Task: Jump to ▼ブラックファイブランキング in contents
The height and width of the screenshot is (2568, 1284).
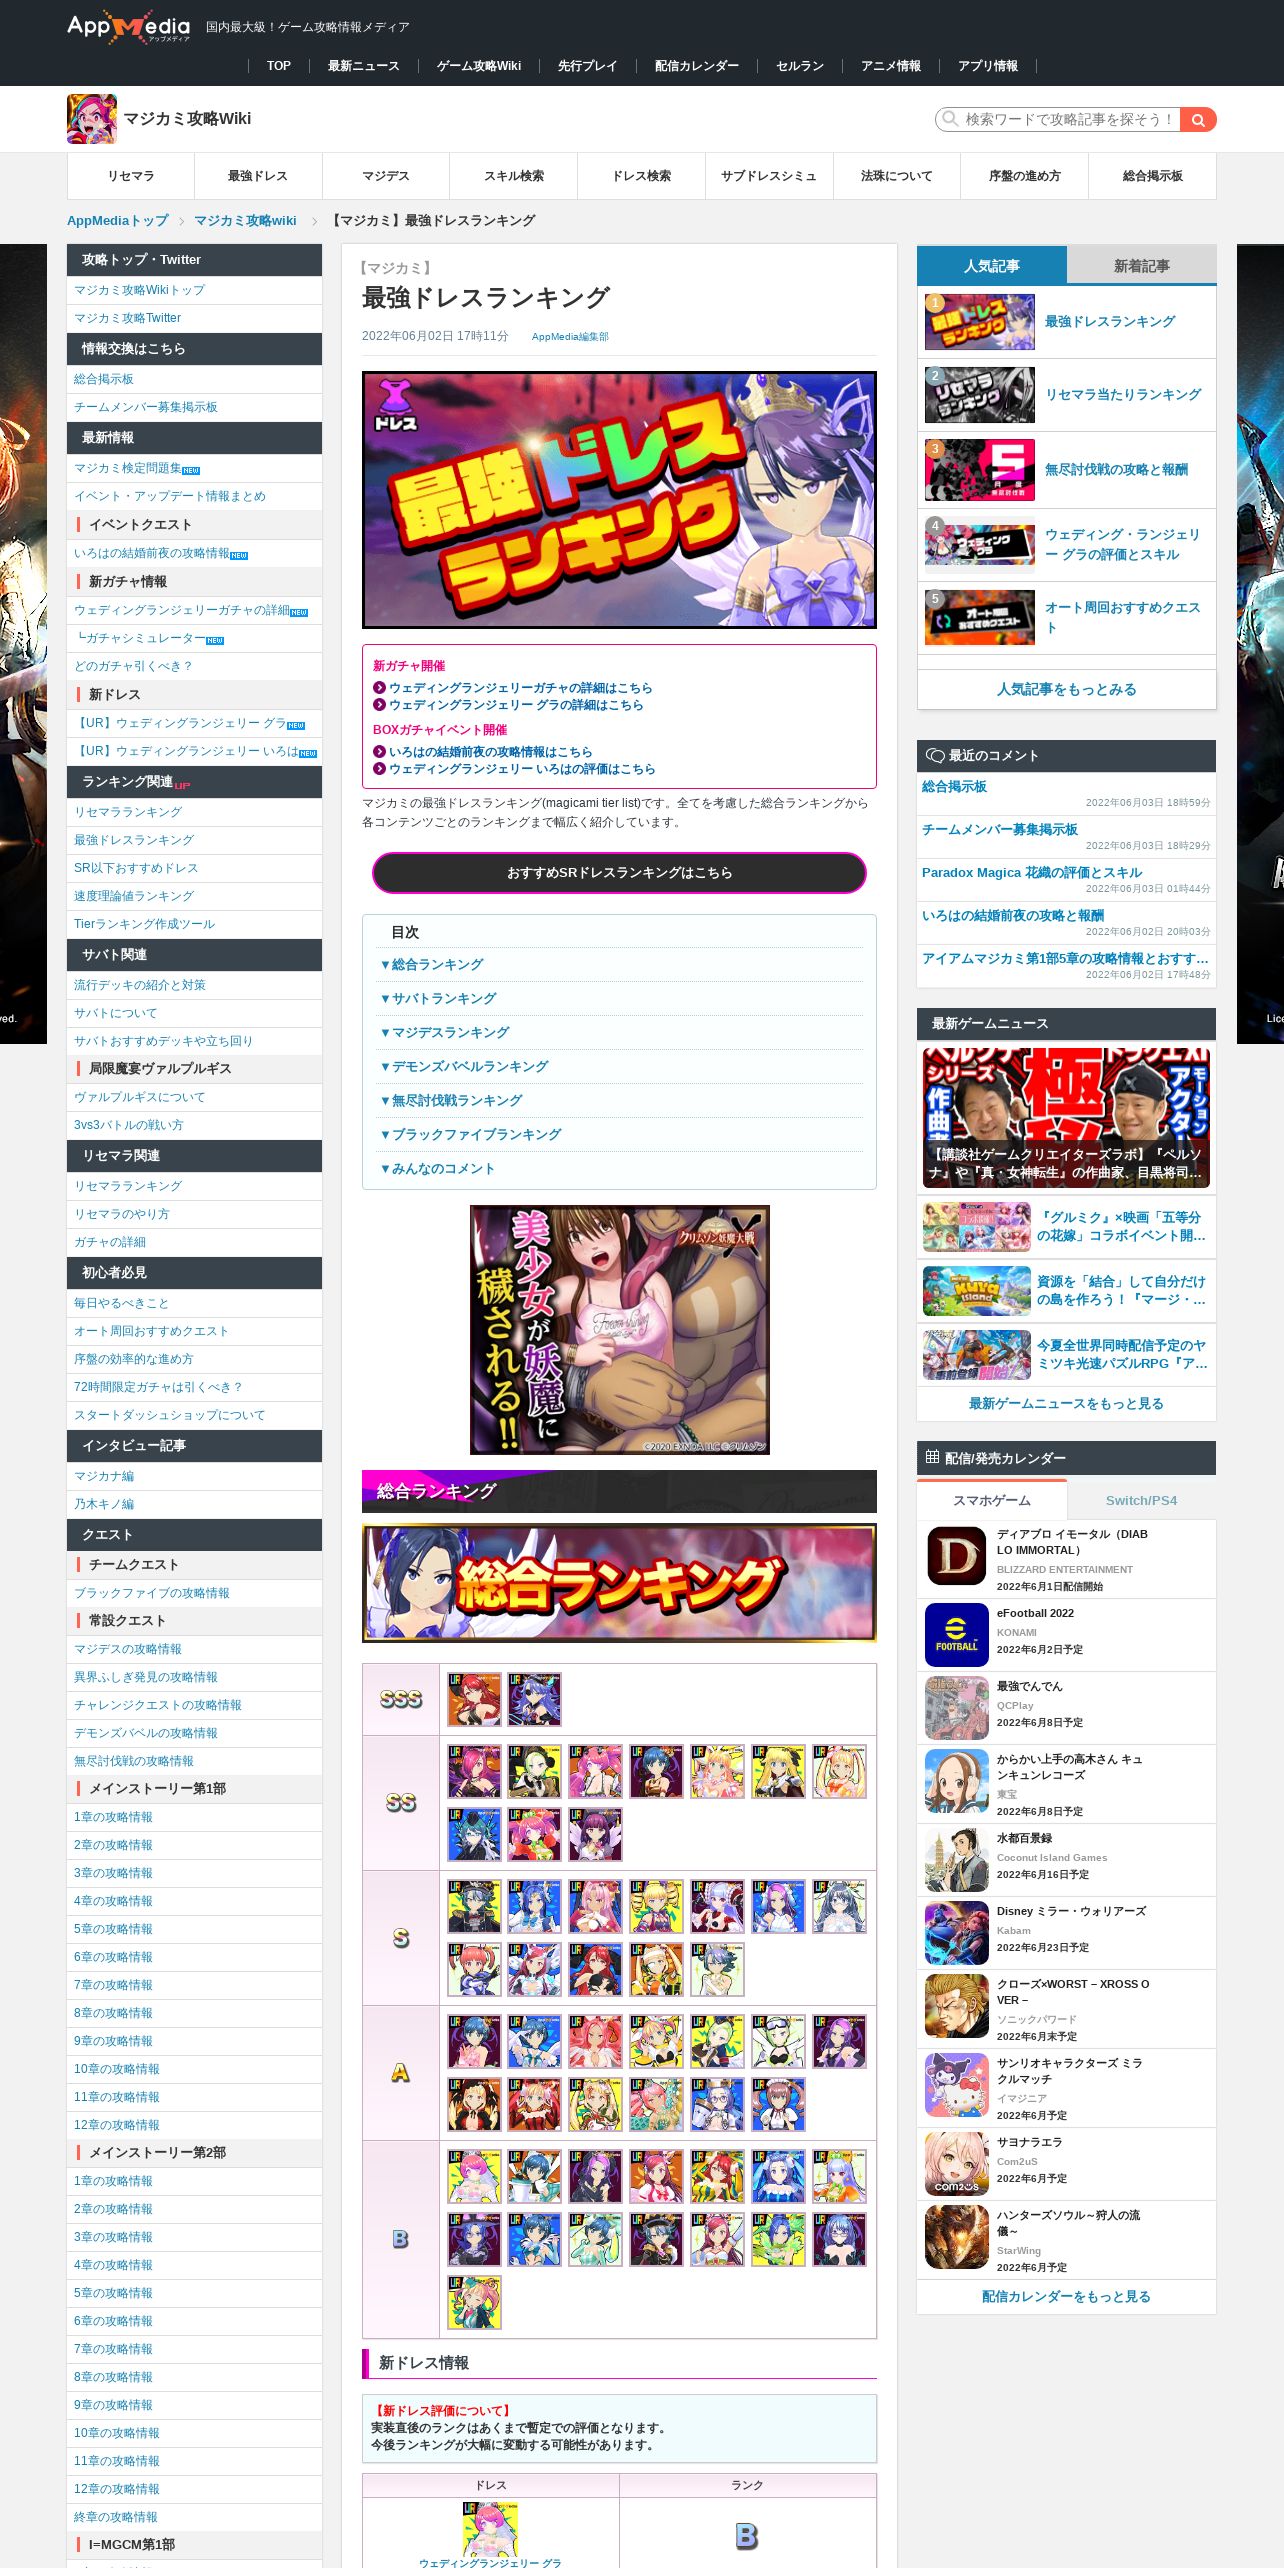Action: click(471, 1134)
